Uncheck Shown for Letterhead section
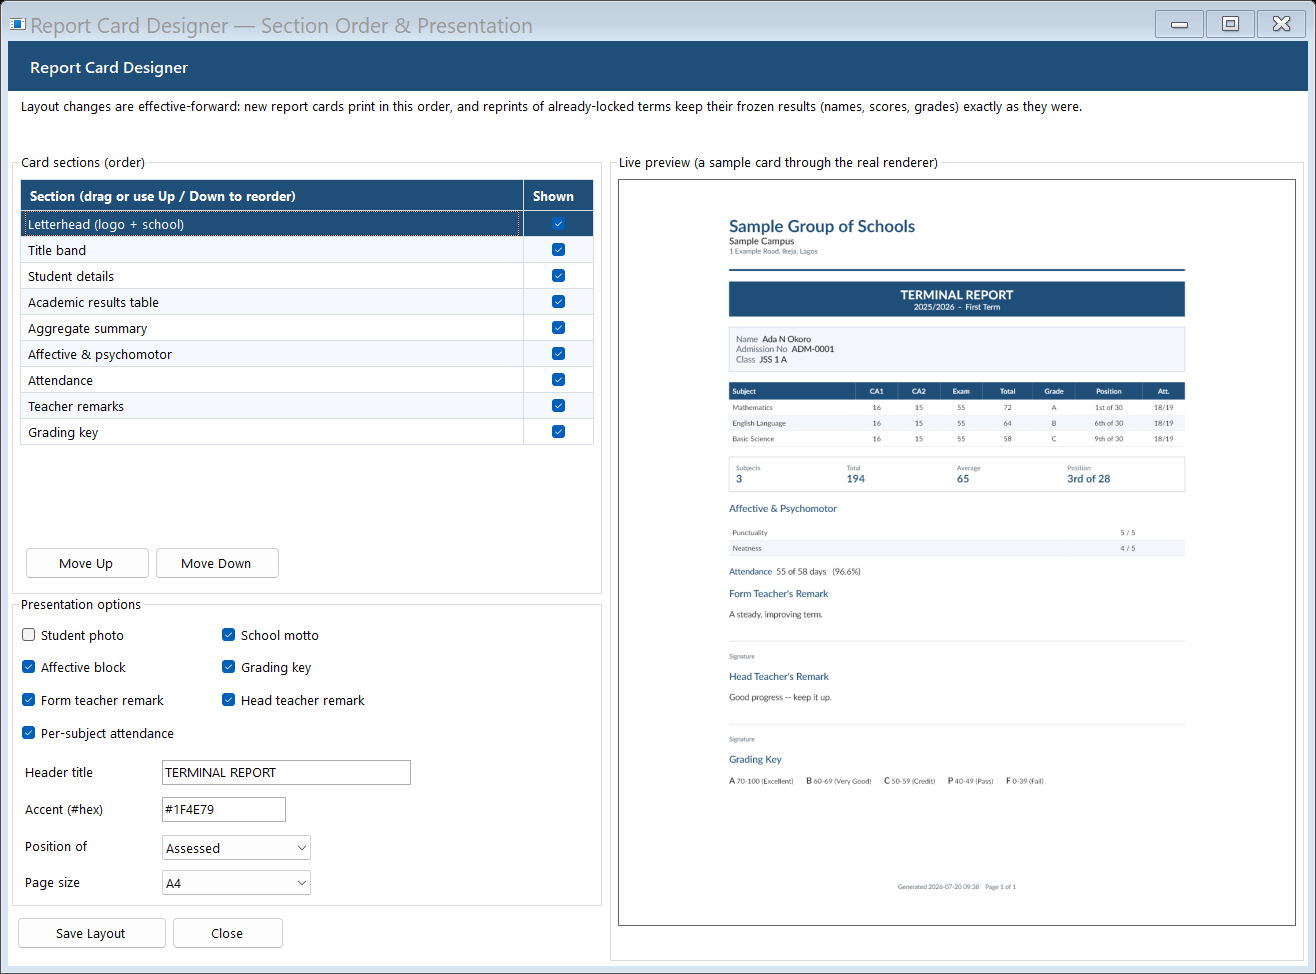Image resolution: width=1316 pixels, height=974 pixels. coord(558,224)
